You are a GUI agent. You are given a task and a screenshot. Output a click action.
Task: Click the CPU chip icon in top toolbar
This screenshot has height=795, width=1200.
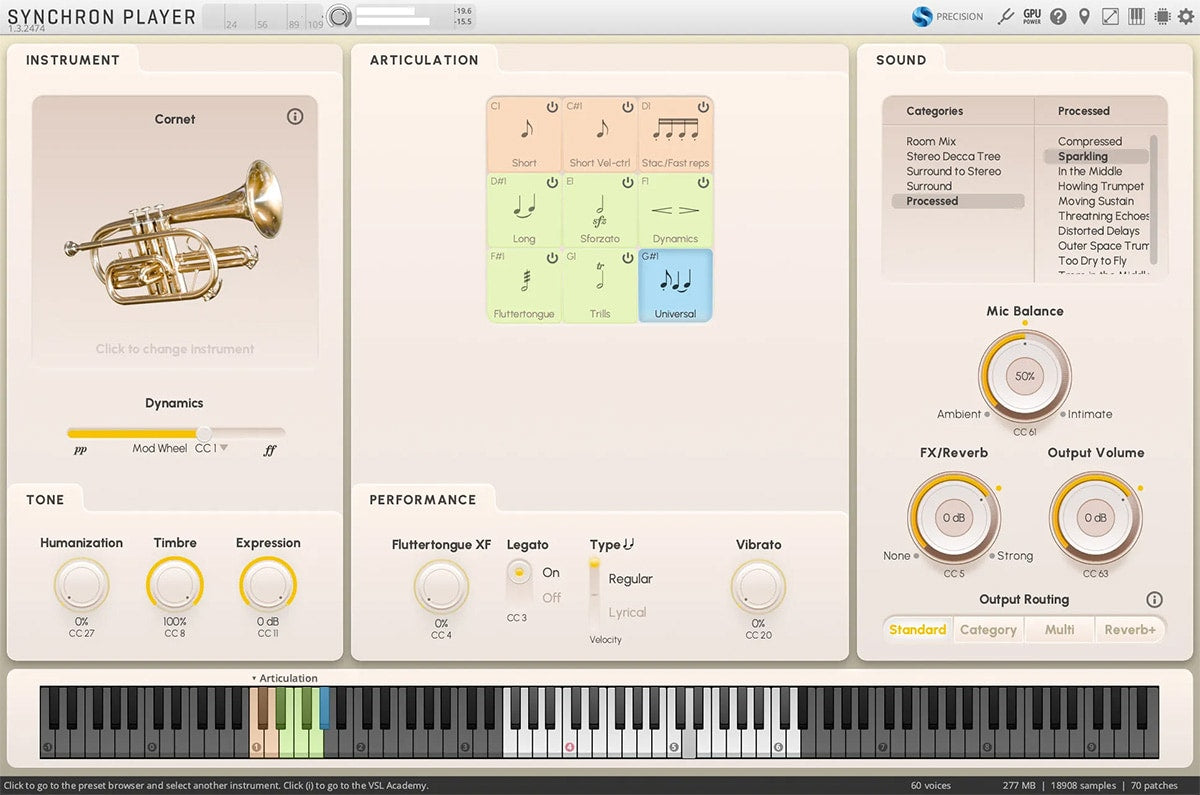[x=1162, y=16]
